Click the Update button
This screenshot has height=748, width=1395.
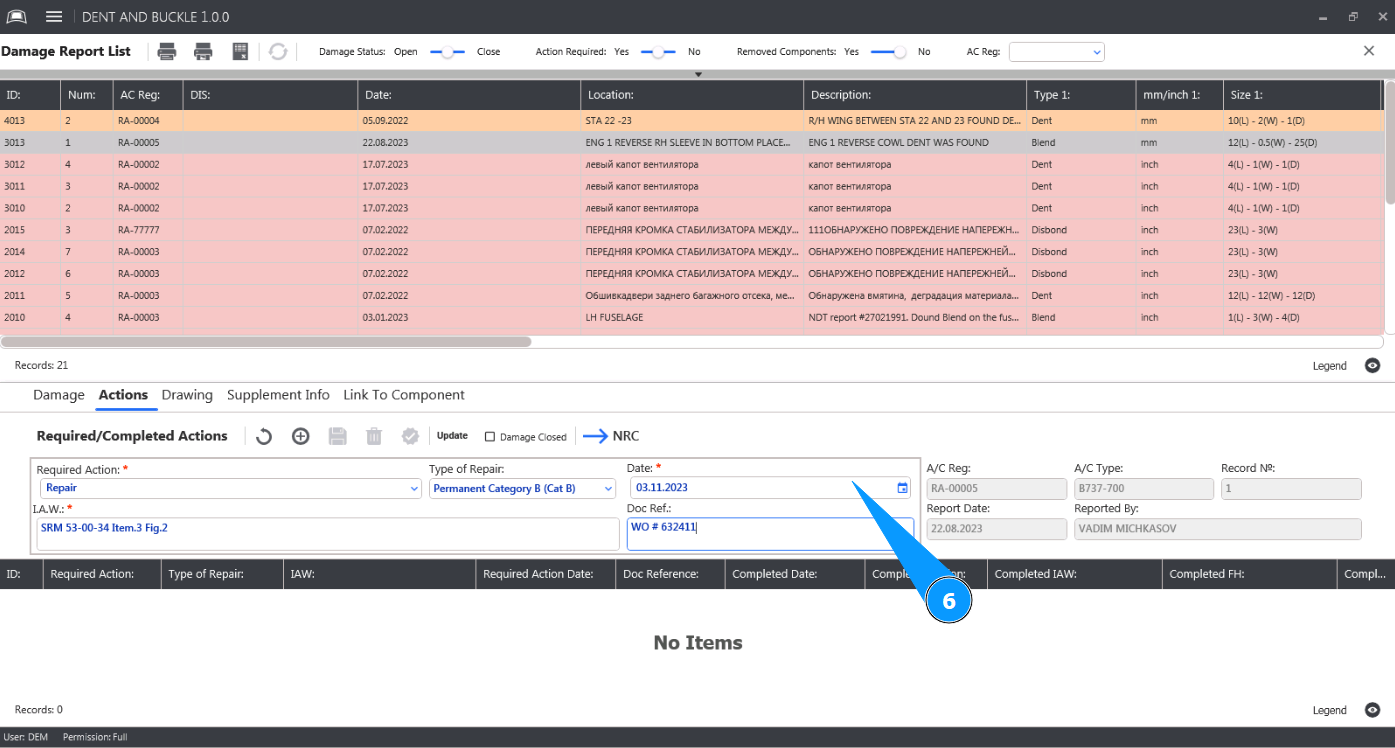tap(452, 436)
